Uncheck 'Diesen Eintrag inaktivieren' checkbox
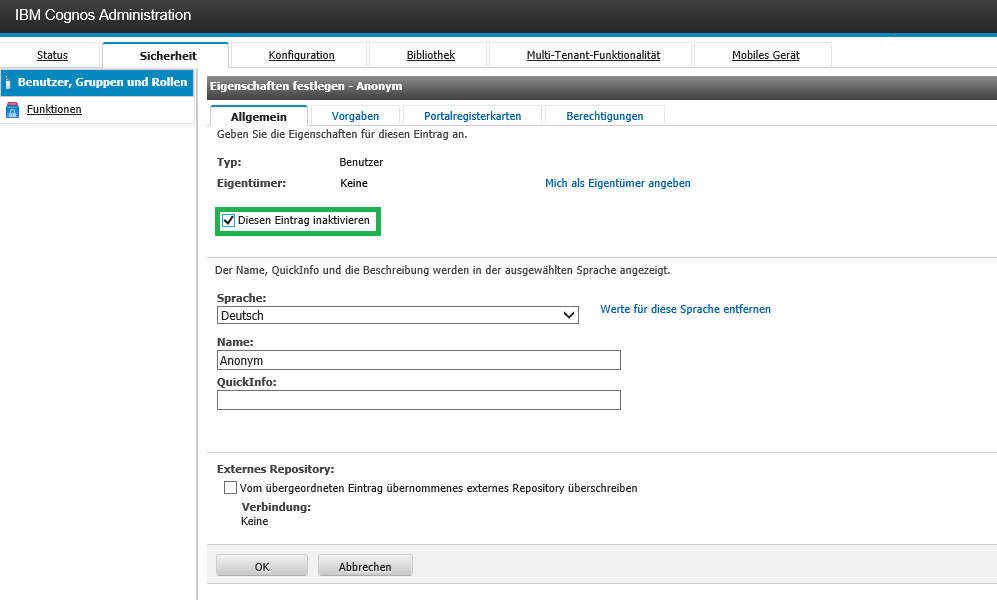 [x=228, y=220]
